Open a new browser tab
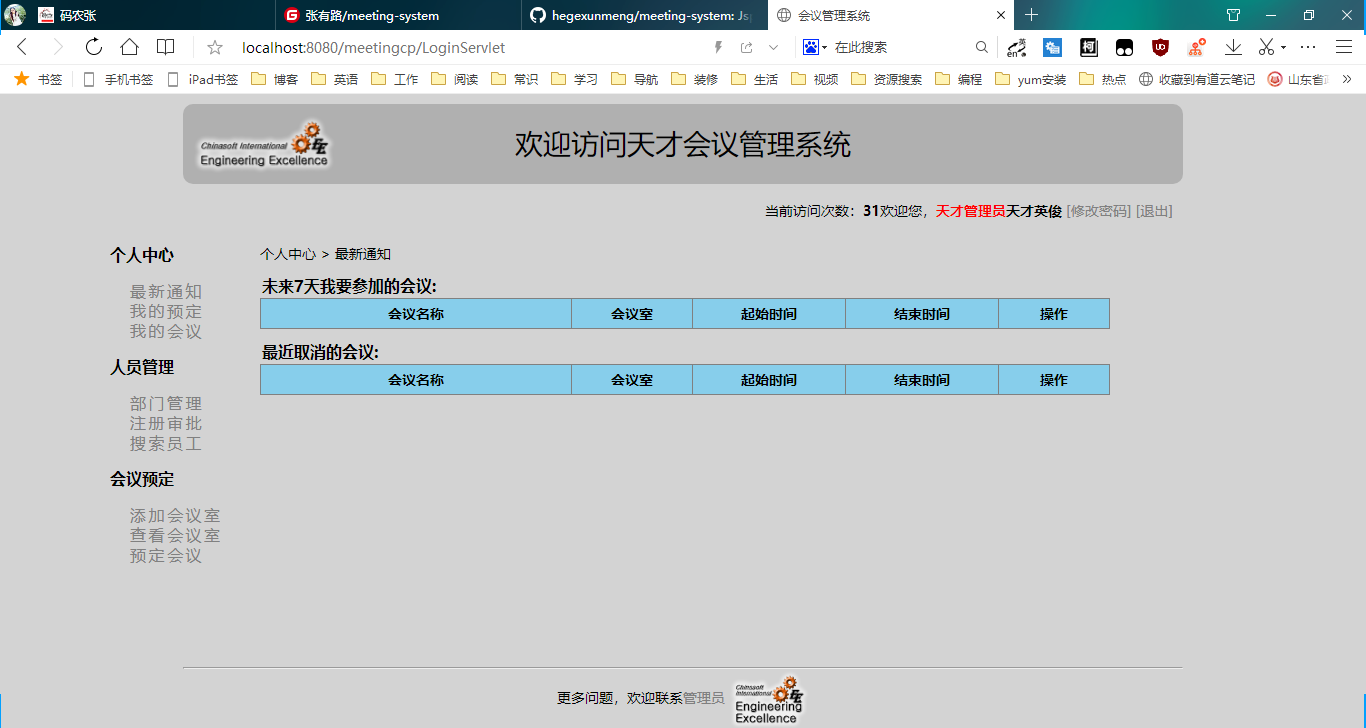The height and width of the screenshot is (728, 1366). click(1030, 15)
